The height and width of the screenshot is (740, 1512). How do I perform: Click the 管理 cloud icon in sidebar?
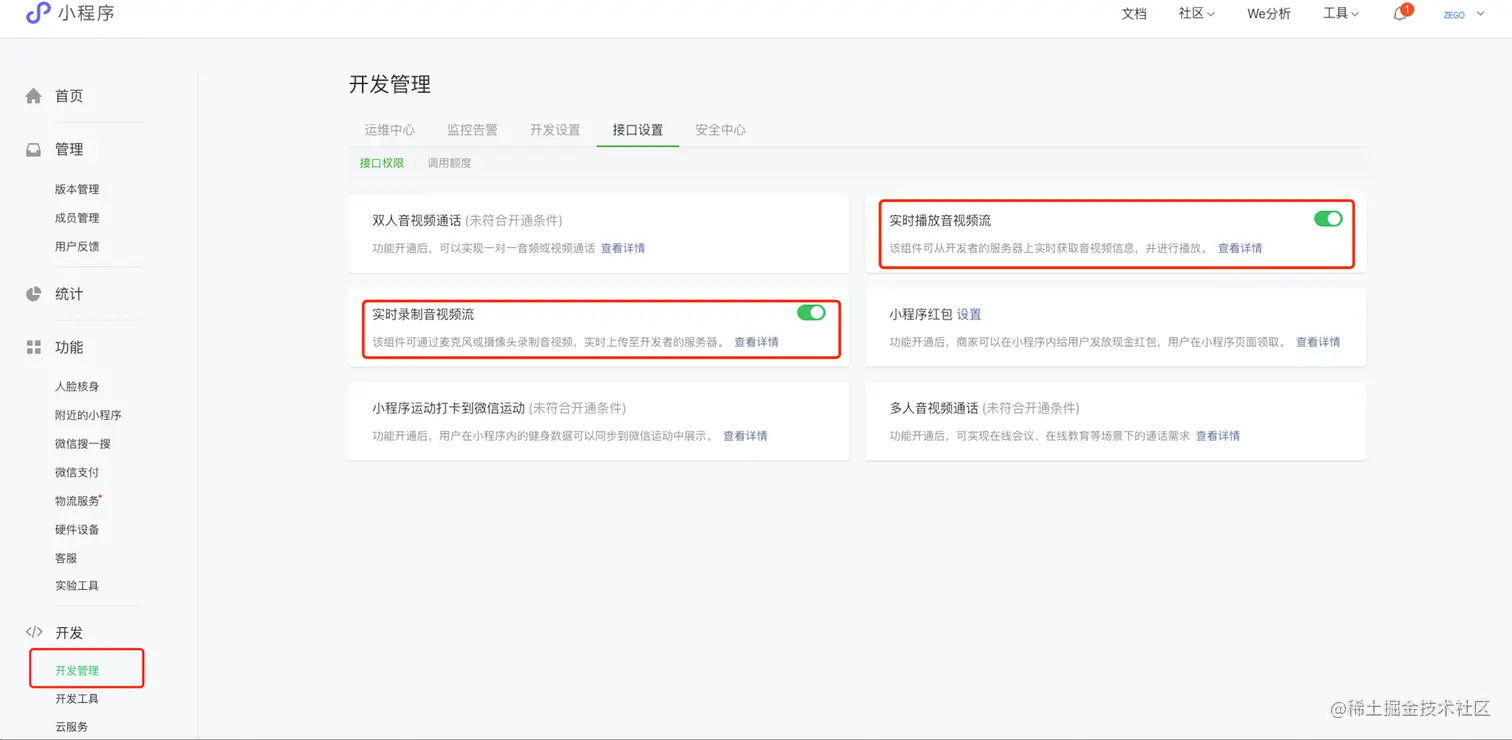click(33, 148)
